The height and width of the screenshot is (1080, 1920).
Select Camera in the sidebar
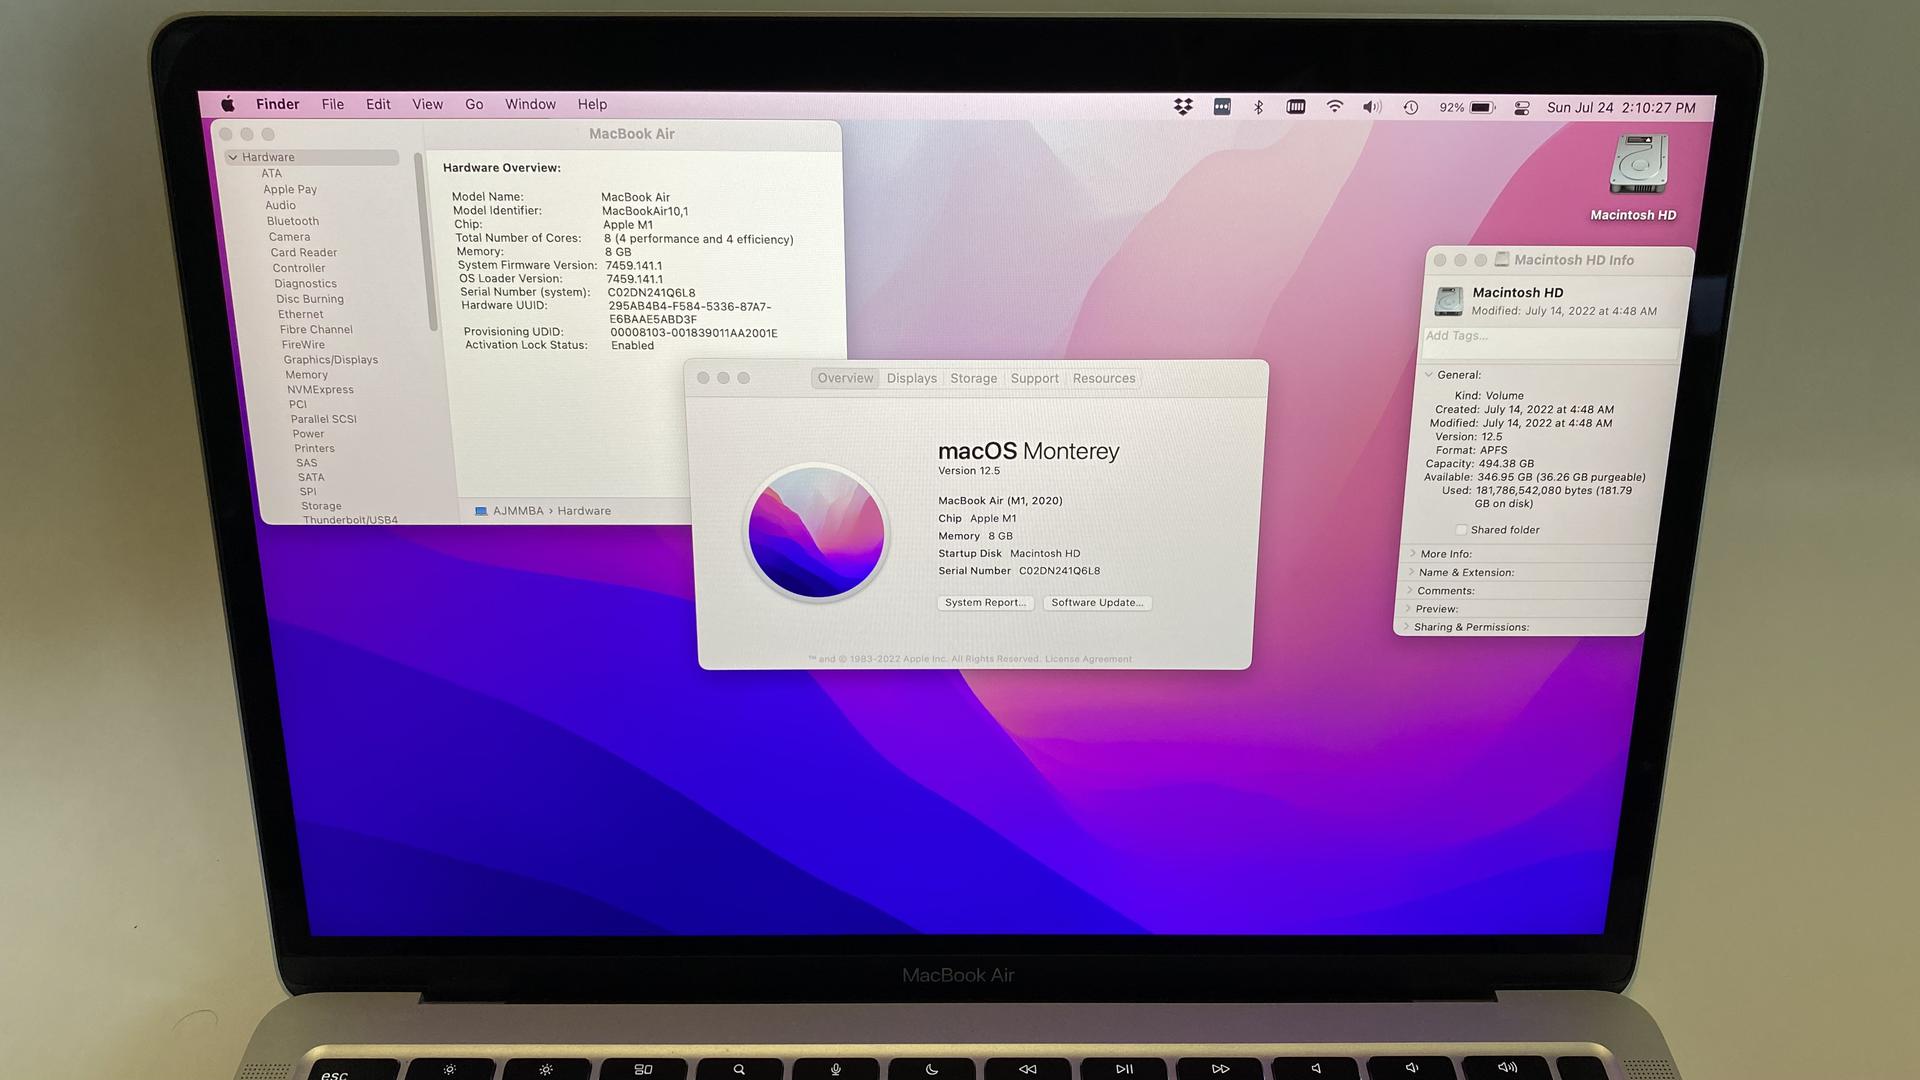(x=289, y=237)
